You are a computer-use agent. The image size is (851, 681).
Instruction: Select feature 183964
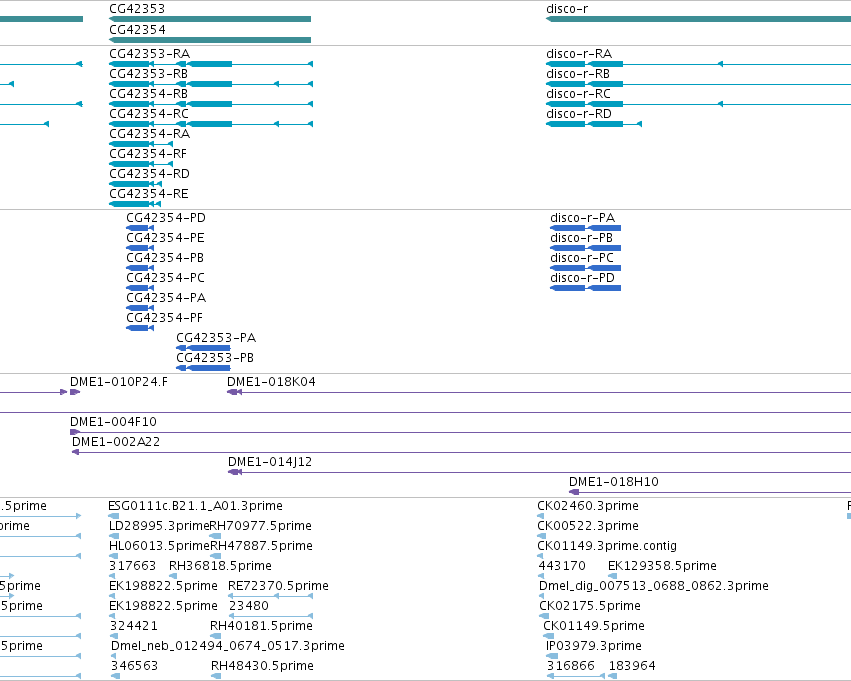613,676
